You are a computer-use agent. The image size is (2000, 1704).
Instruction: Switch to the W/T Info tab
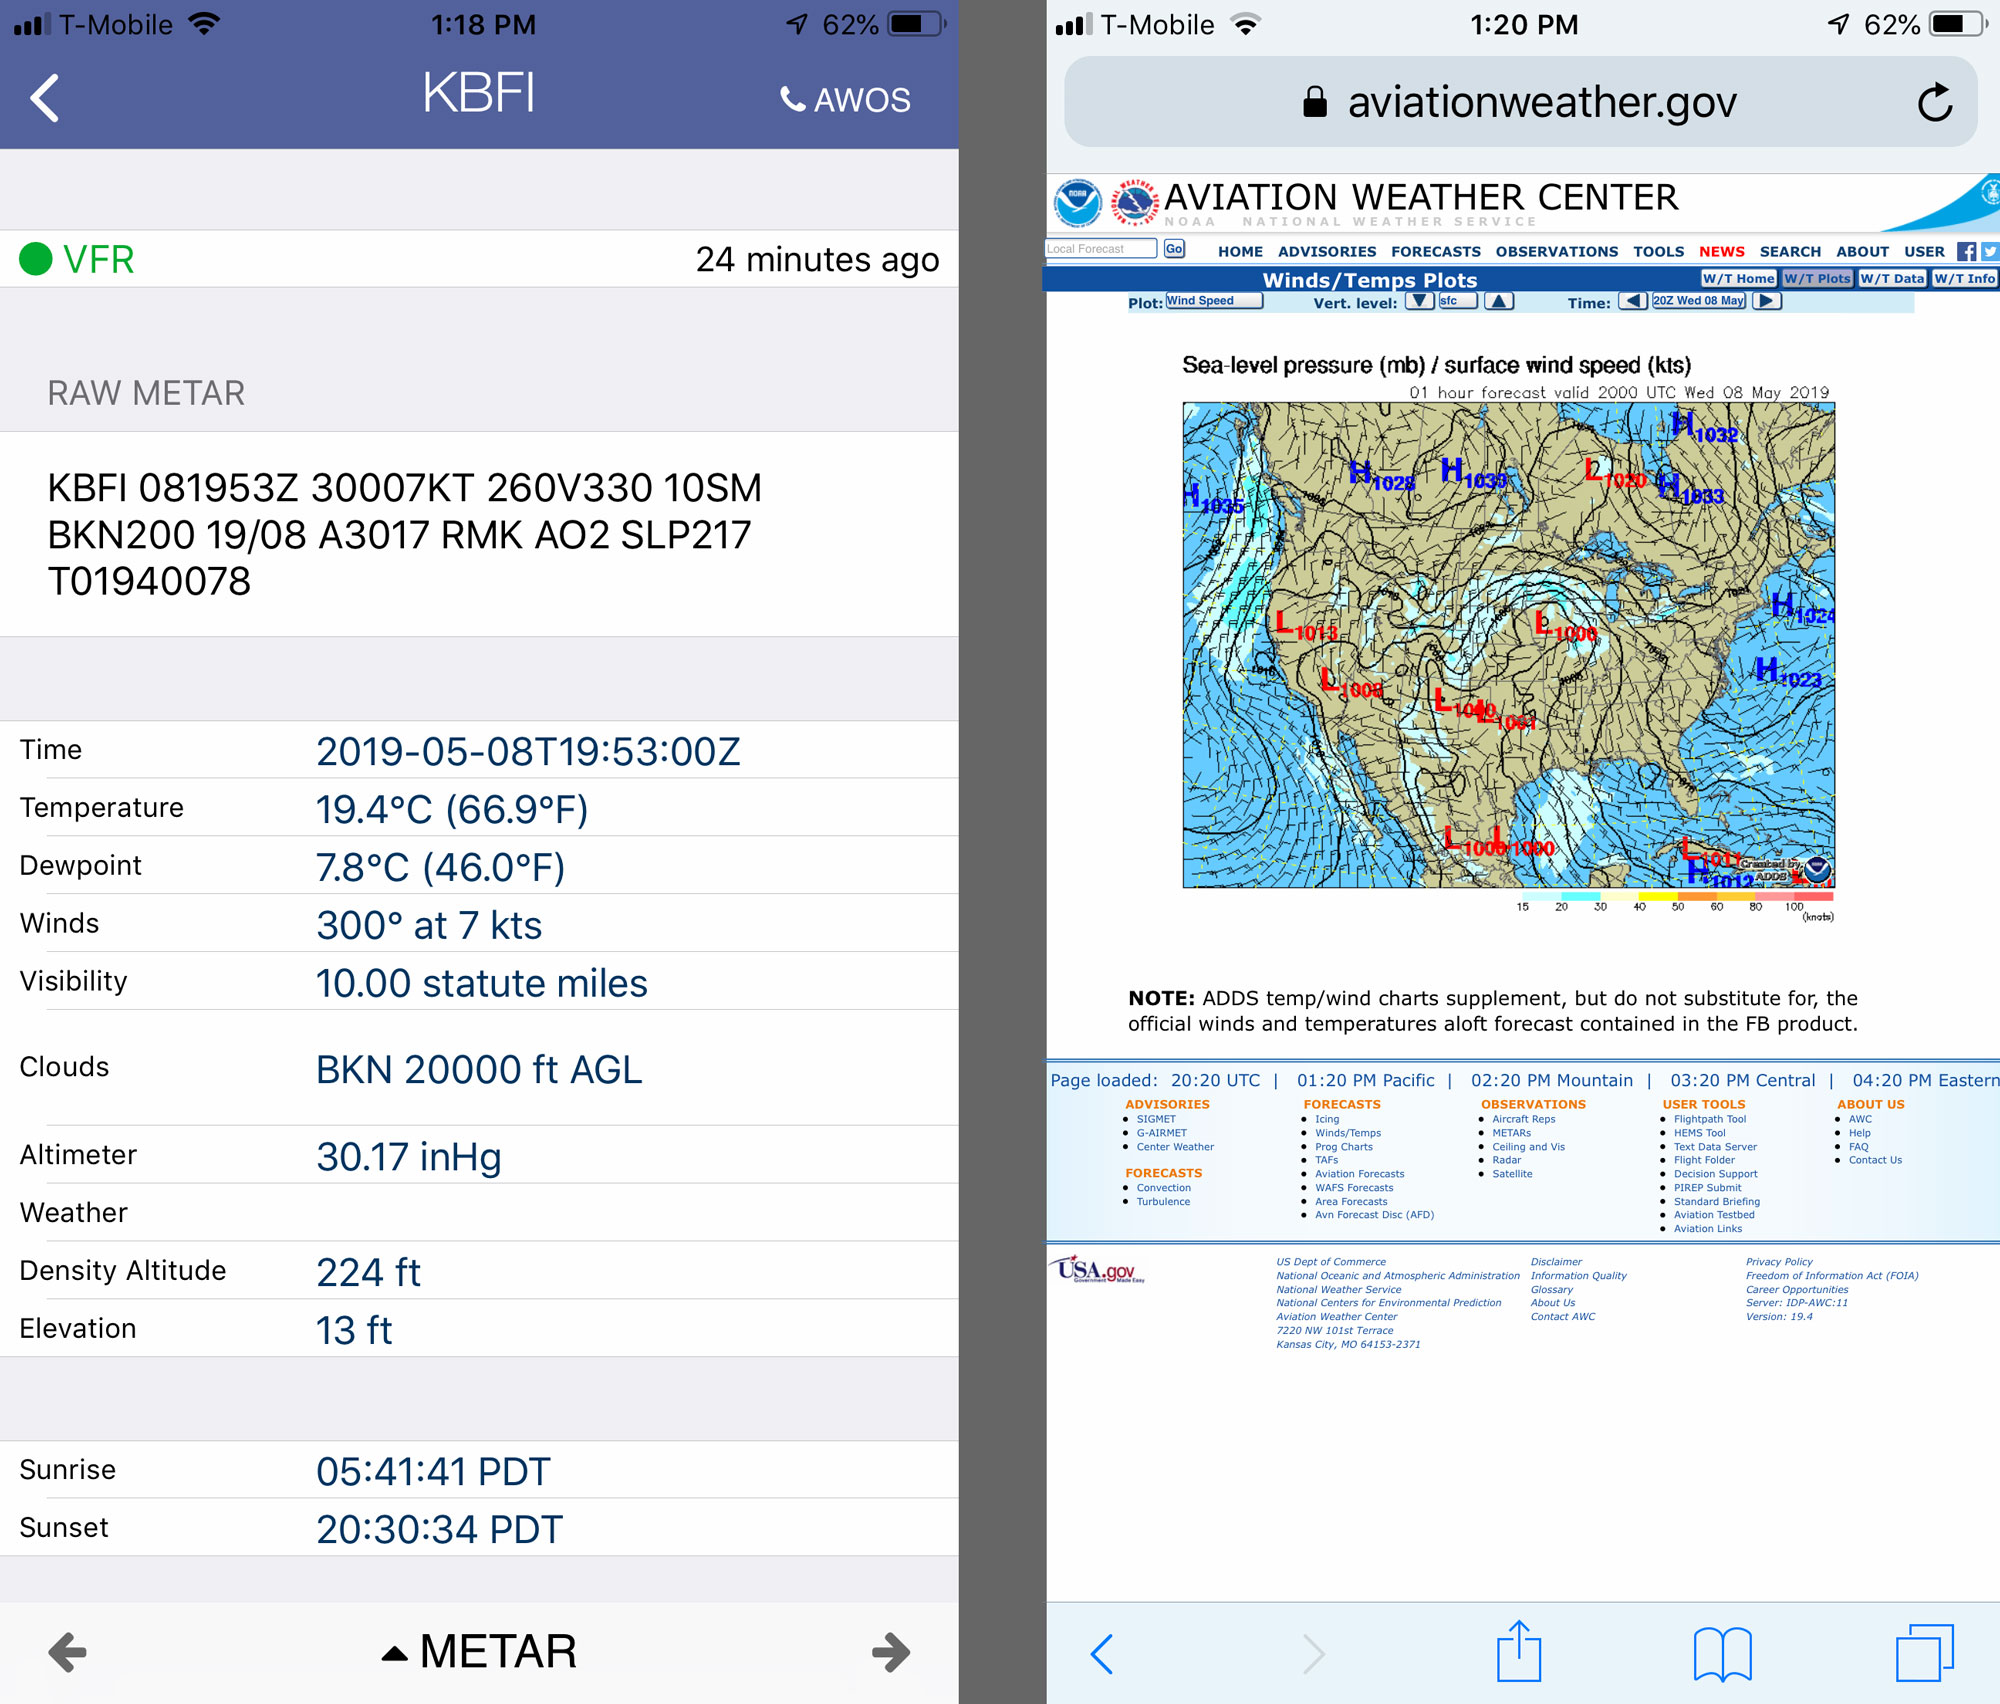(1965, 279)
